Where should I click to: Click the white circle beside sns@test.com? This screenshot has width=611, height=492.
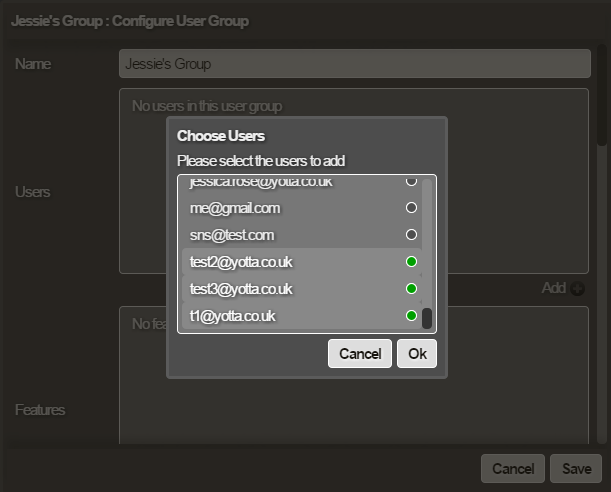410,235
